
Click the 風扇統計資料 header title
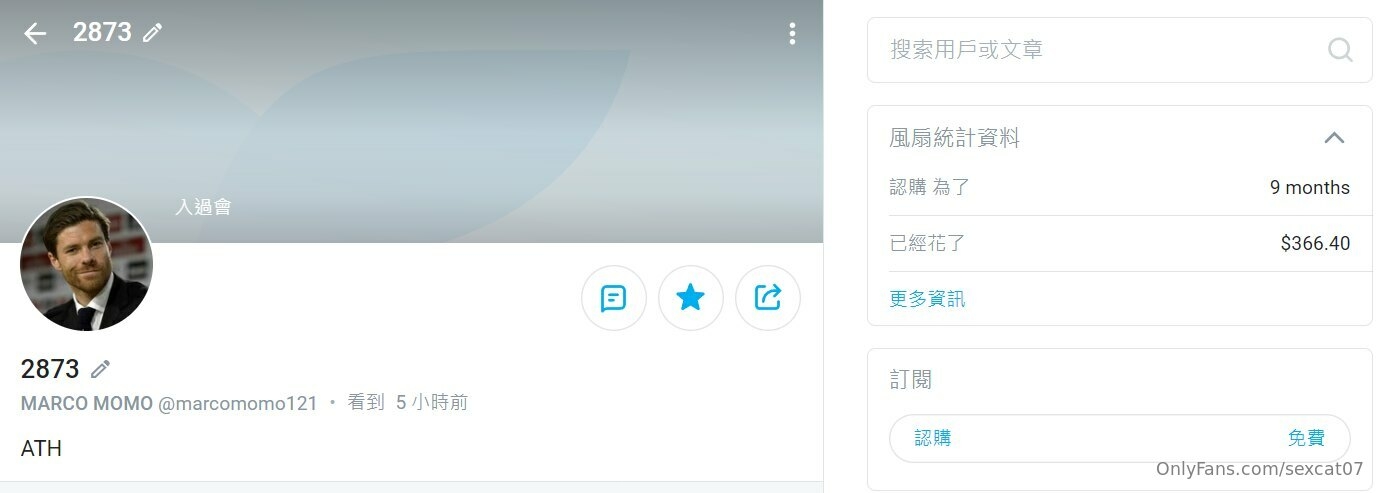click(954, 138)
